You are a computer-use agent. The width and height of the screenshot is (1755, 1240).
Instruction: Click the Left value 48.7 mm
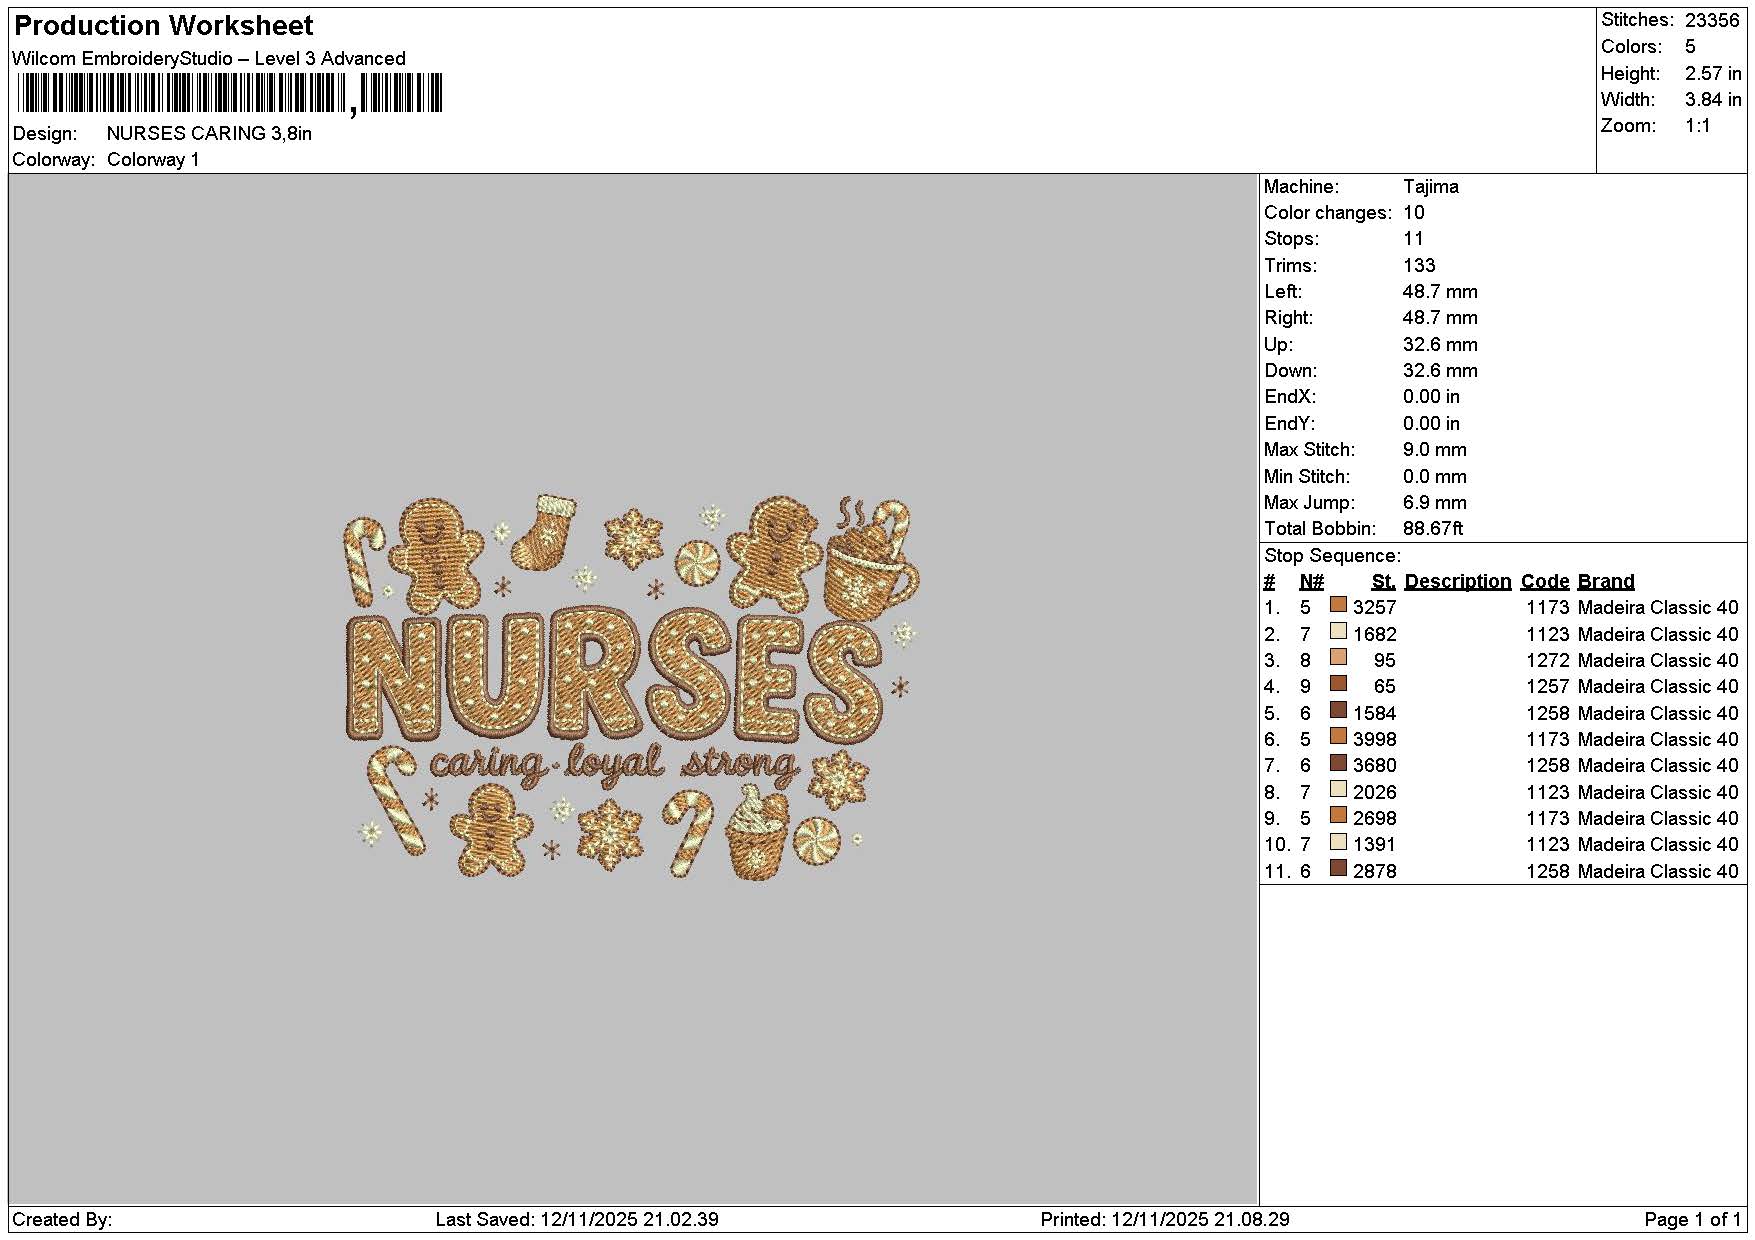(x=1440, y=292)
